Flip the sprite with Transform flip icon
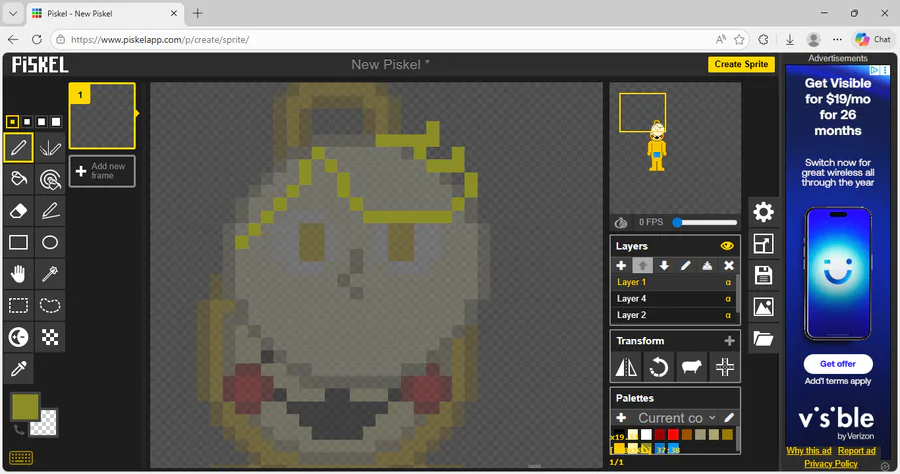The image size is (900, 474). (x=626, y=367)
